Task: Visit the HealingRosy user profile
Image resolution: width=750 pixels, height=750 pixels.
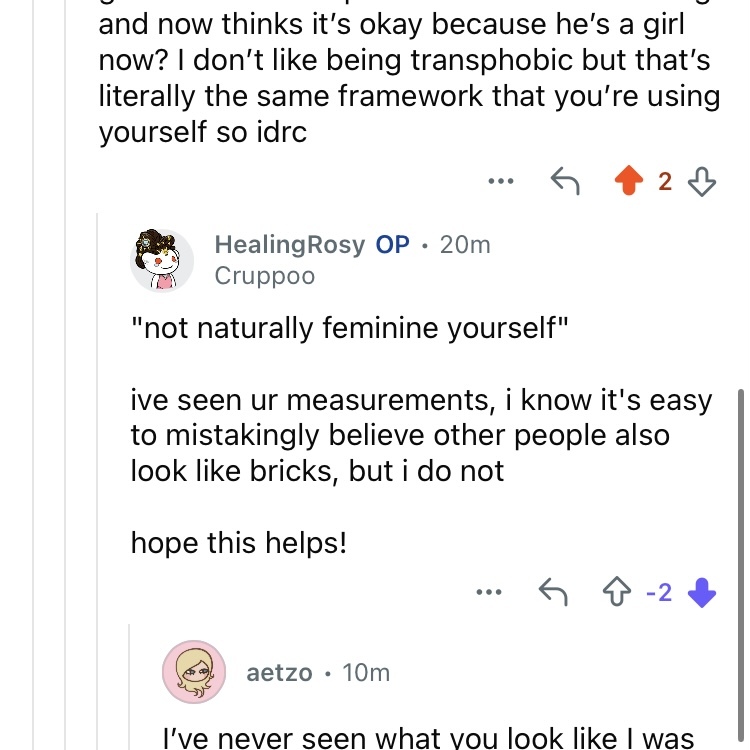Action: coord(289,245)
